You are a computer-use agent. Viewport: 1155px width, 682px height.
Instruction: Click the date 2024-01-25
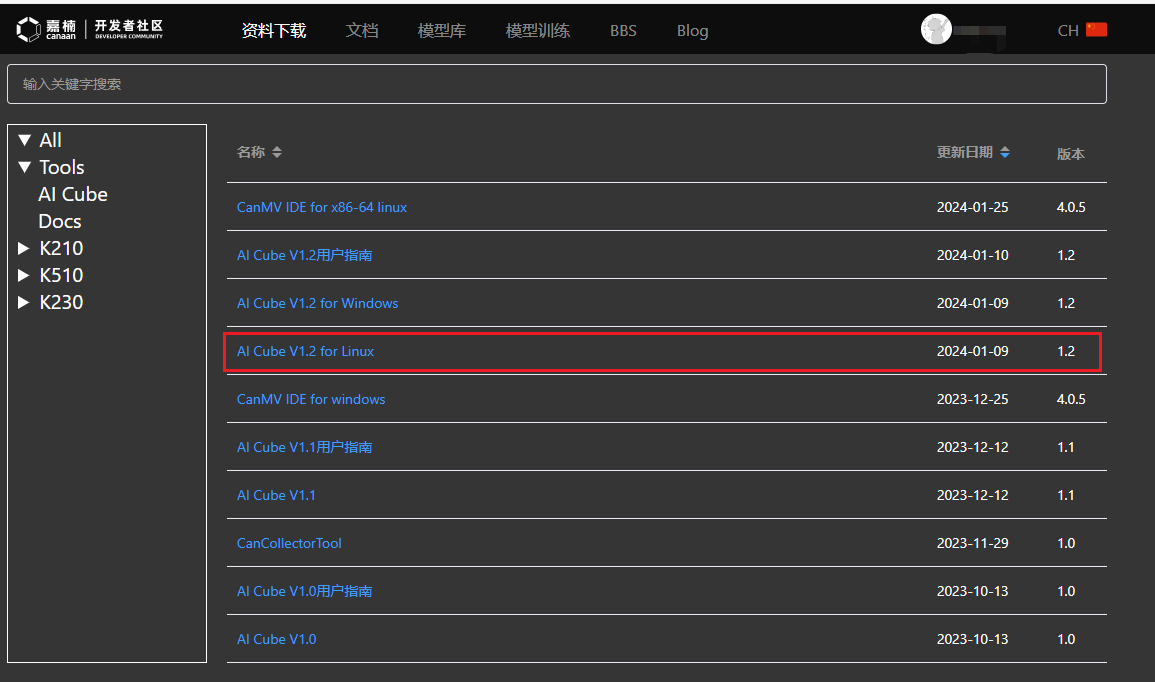pyautogui.click(x=972, y=207)
